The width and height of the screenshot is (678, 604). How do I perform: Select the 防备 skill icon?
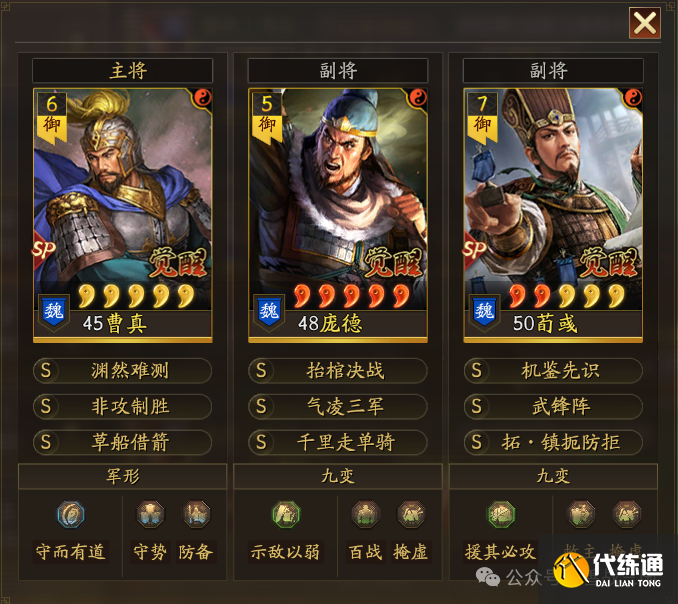click(x=196, y=514)
